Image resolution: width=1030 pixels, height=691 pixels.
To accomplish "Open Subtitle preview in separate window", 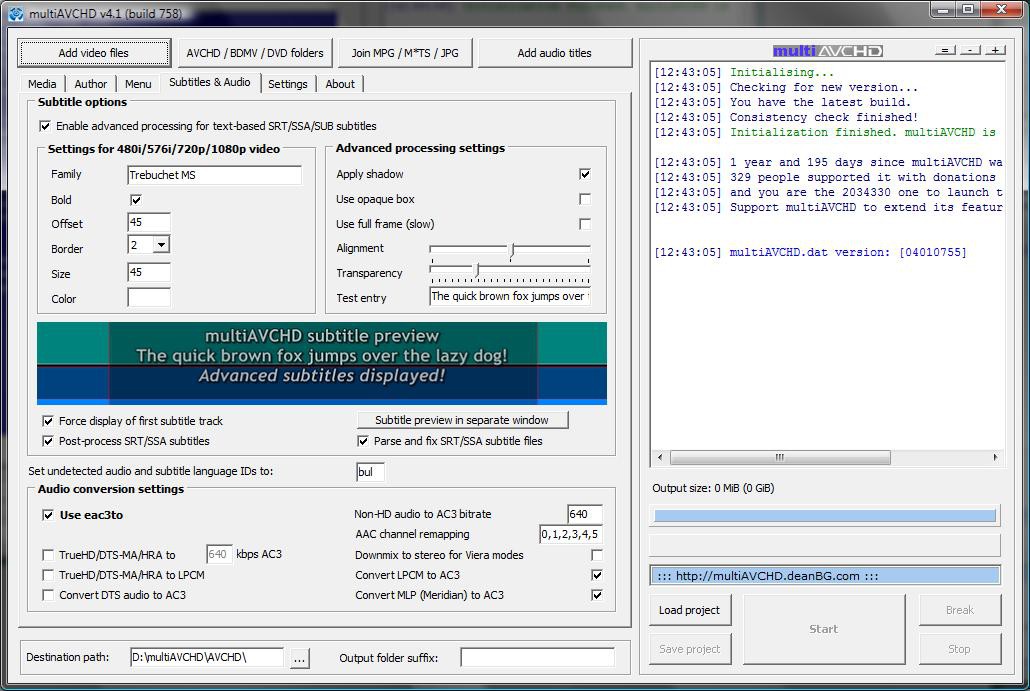I will (462, 420).
